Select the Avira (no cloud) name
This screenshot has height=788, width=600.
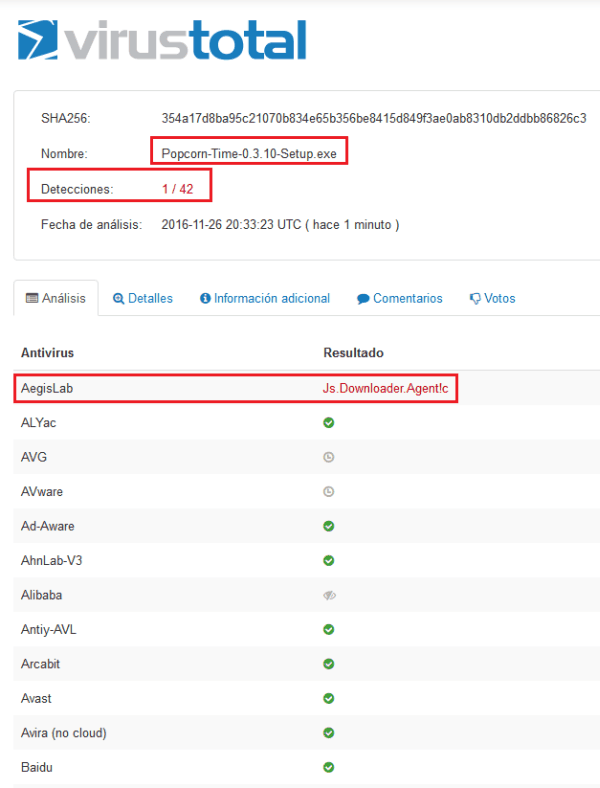[x=64, y=733]
